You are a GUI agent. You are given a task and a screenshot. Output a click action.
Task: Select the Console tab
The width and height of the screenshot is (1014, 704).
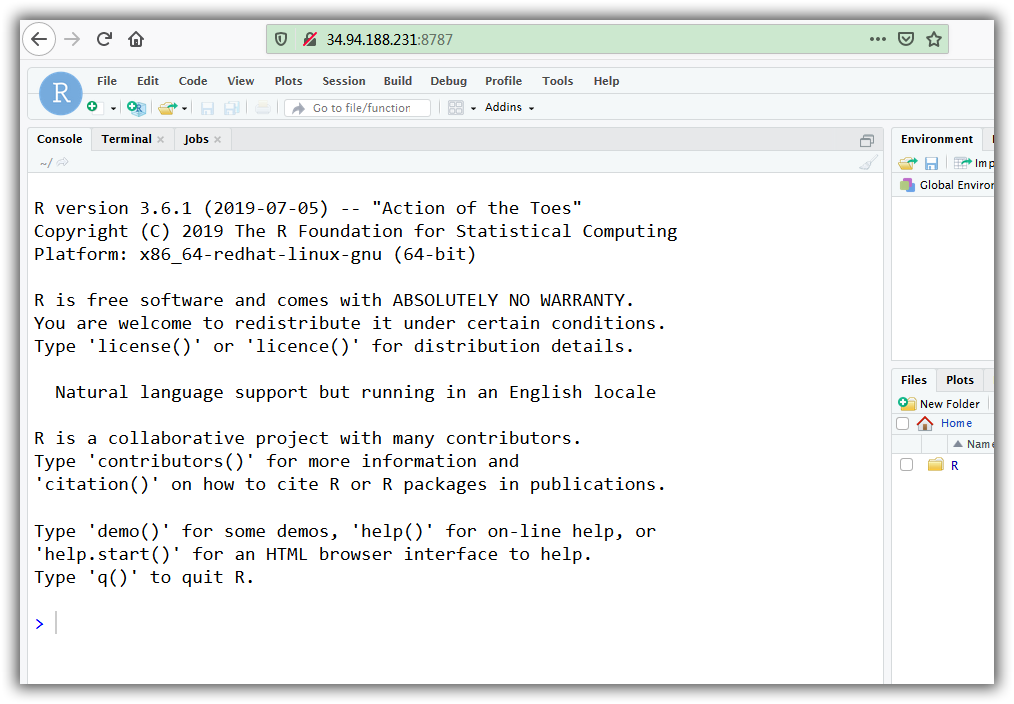tap(59, 139)
